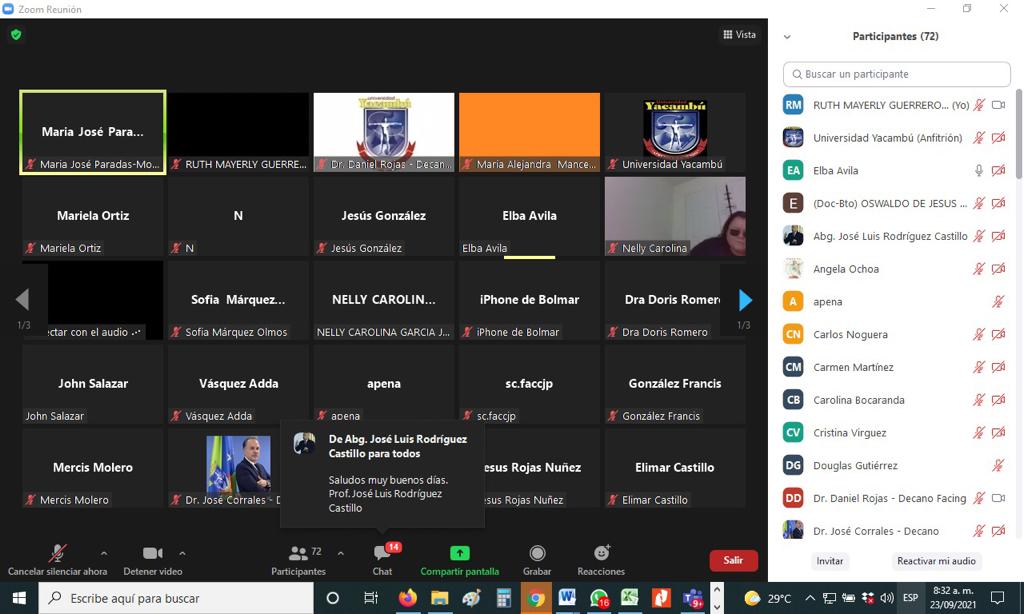The height and width of the screenshot is (614, 1024).
Task: Open participants options chevron beside Participantes
Action: click(341, 553)
